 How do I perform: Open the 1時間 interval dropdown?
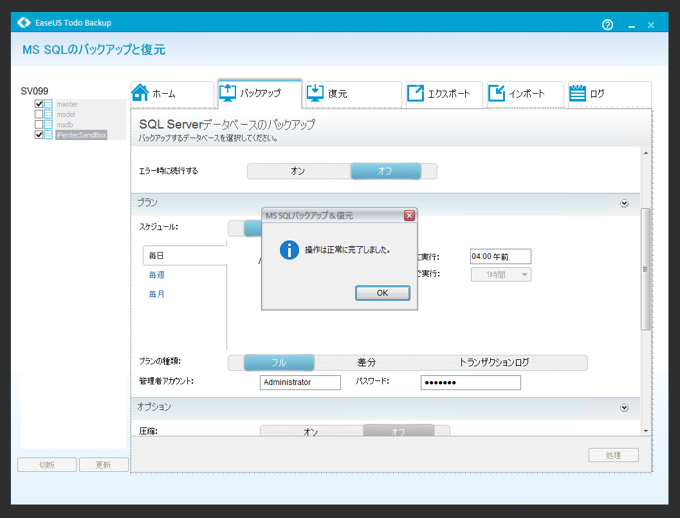[501, 275]
